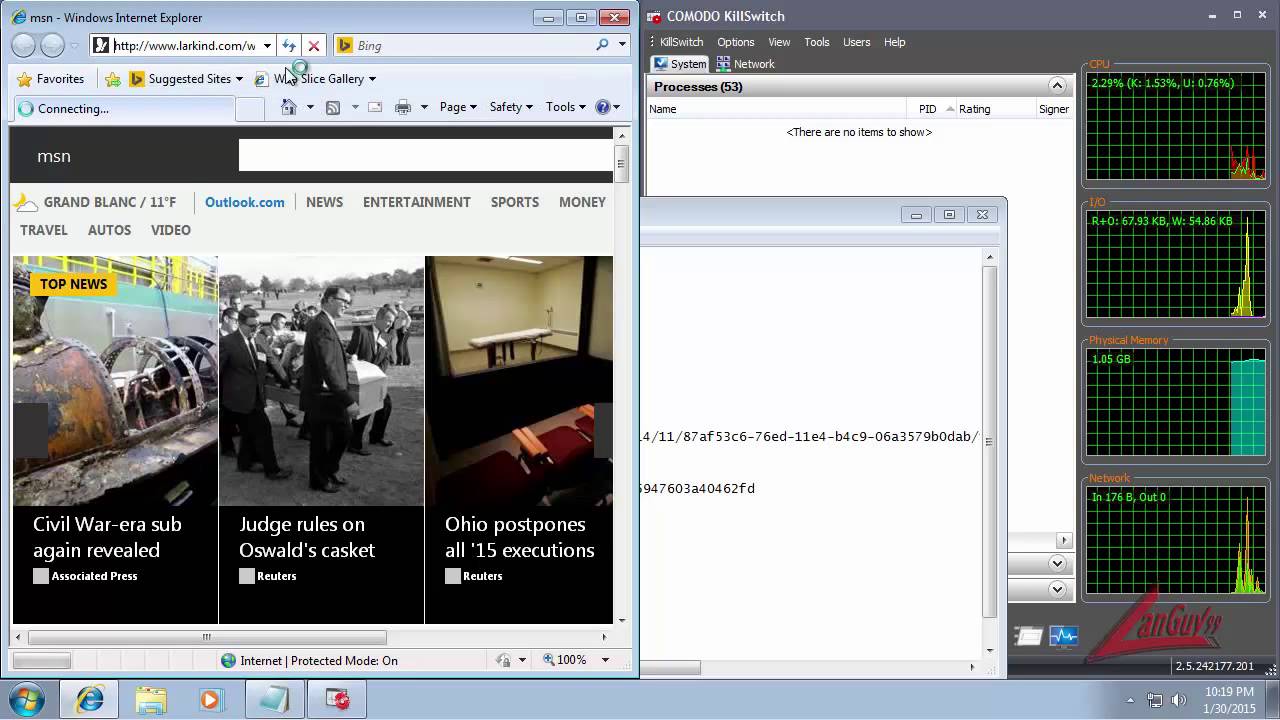
Task: Open the Tools menu in KillSwitch menu bar
Action: click(x=817, y=42)
